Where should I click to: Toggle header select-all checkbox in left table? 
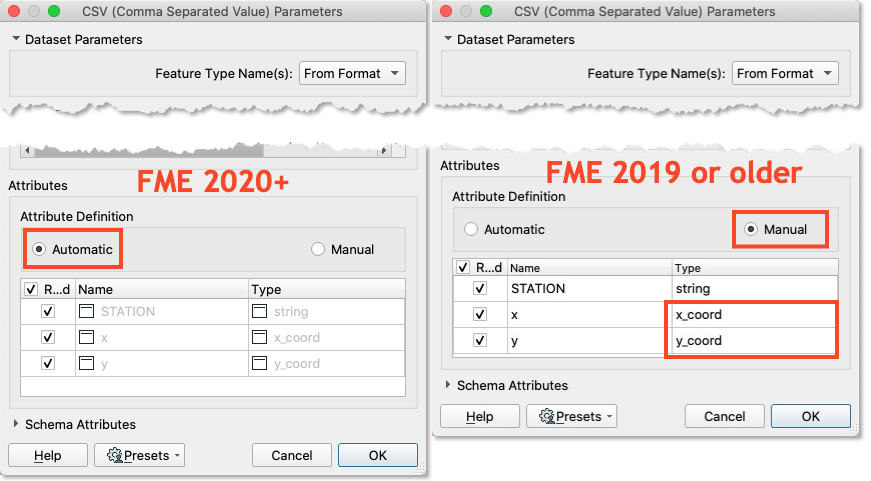(29, 289)
